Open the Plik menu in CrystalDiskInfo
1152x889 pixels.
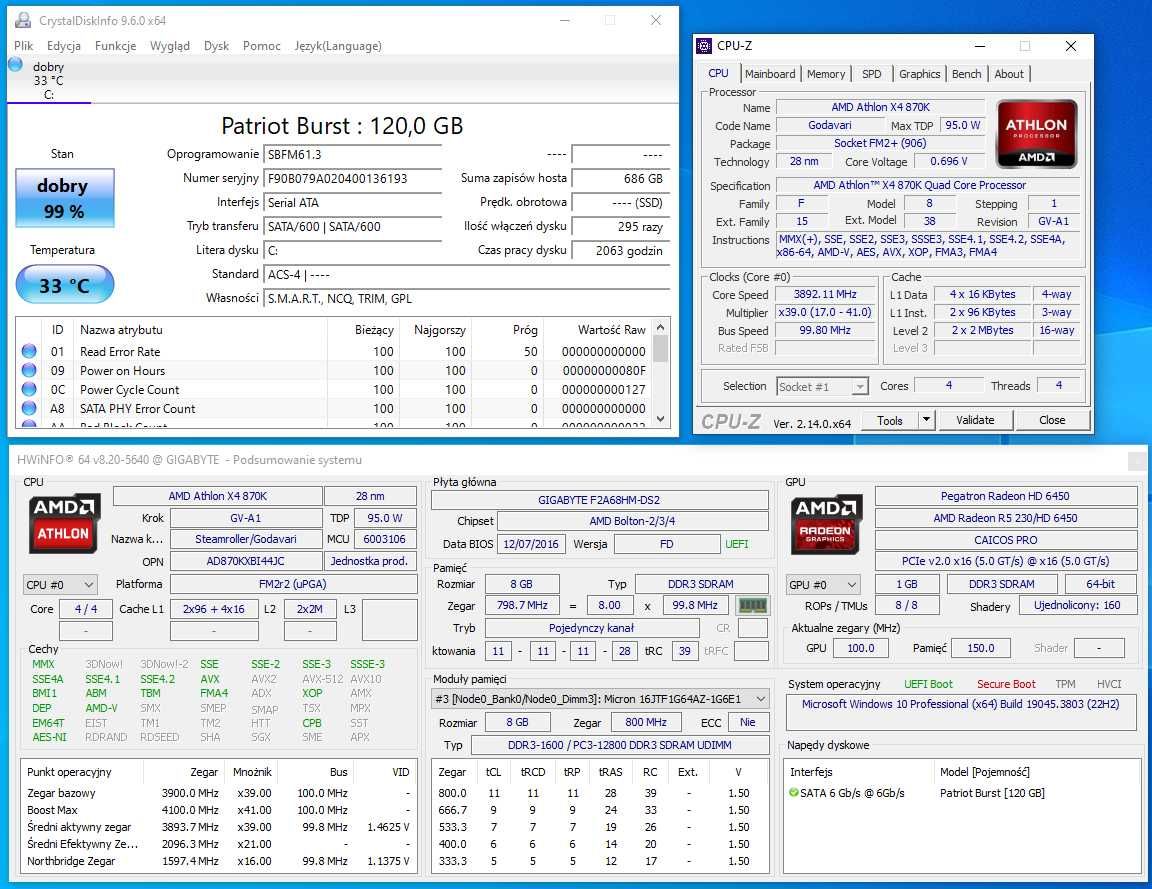coord(24,46)
